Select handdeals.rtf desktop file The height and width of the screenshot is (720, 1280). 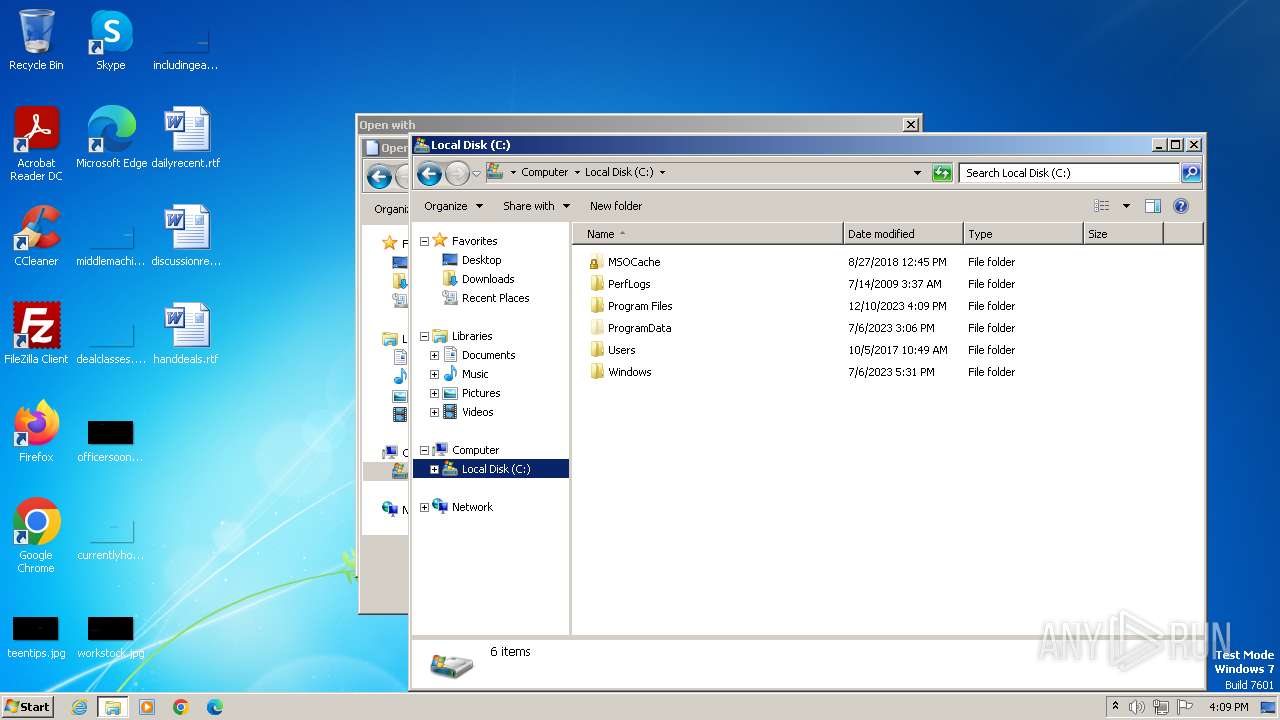(186, 334)
